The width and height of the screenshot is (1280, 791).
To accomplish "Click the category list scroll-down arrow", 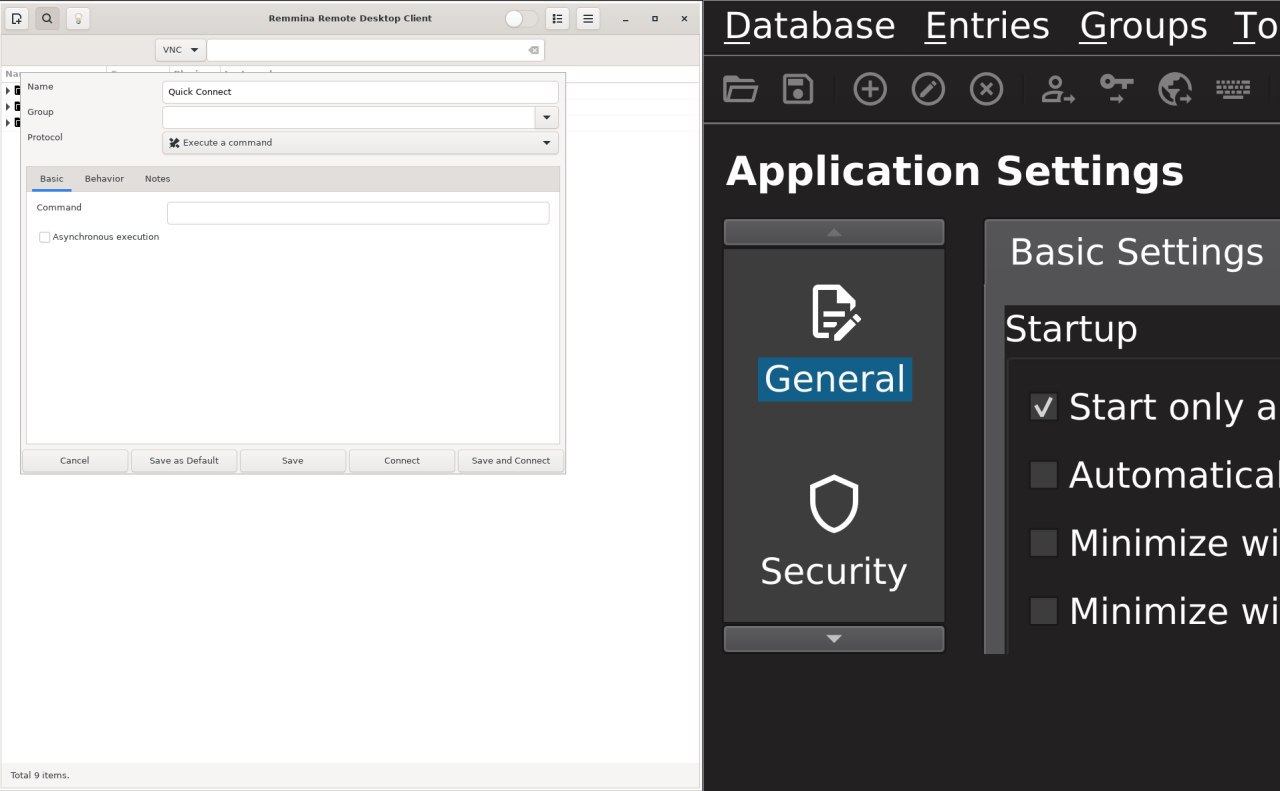I will 834,639.
